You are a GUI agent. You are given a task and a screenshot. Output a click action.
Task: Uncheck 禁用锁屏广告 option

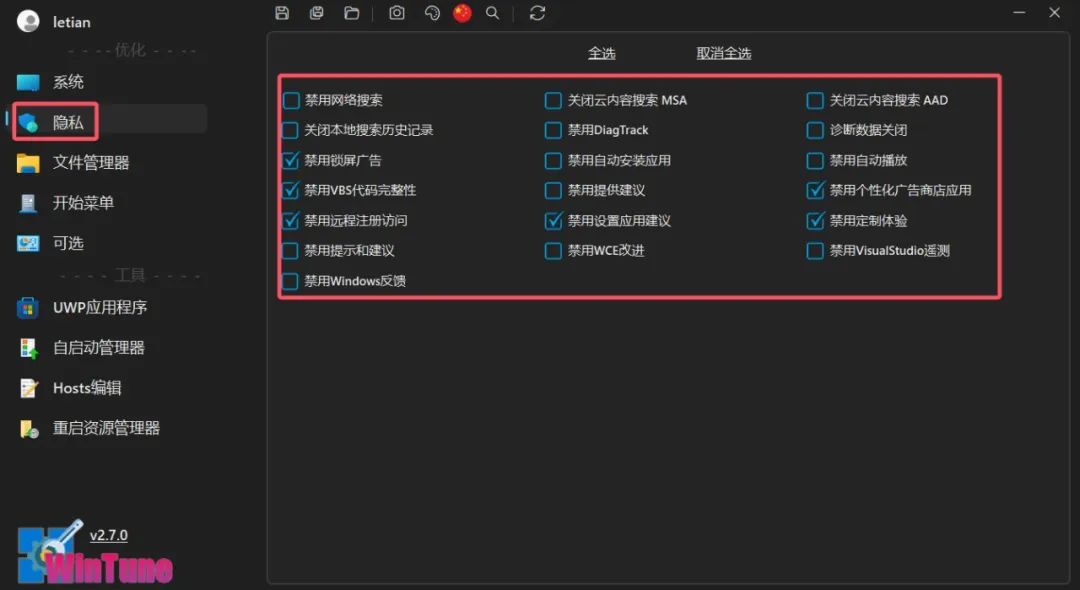point(291,160)
